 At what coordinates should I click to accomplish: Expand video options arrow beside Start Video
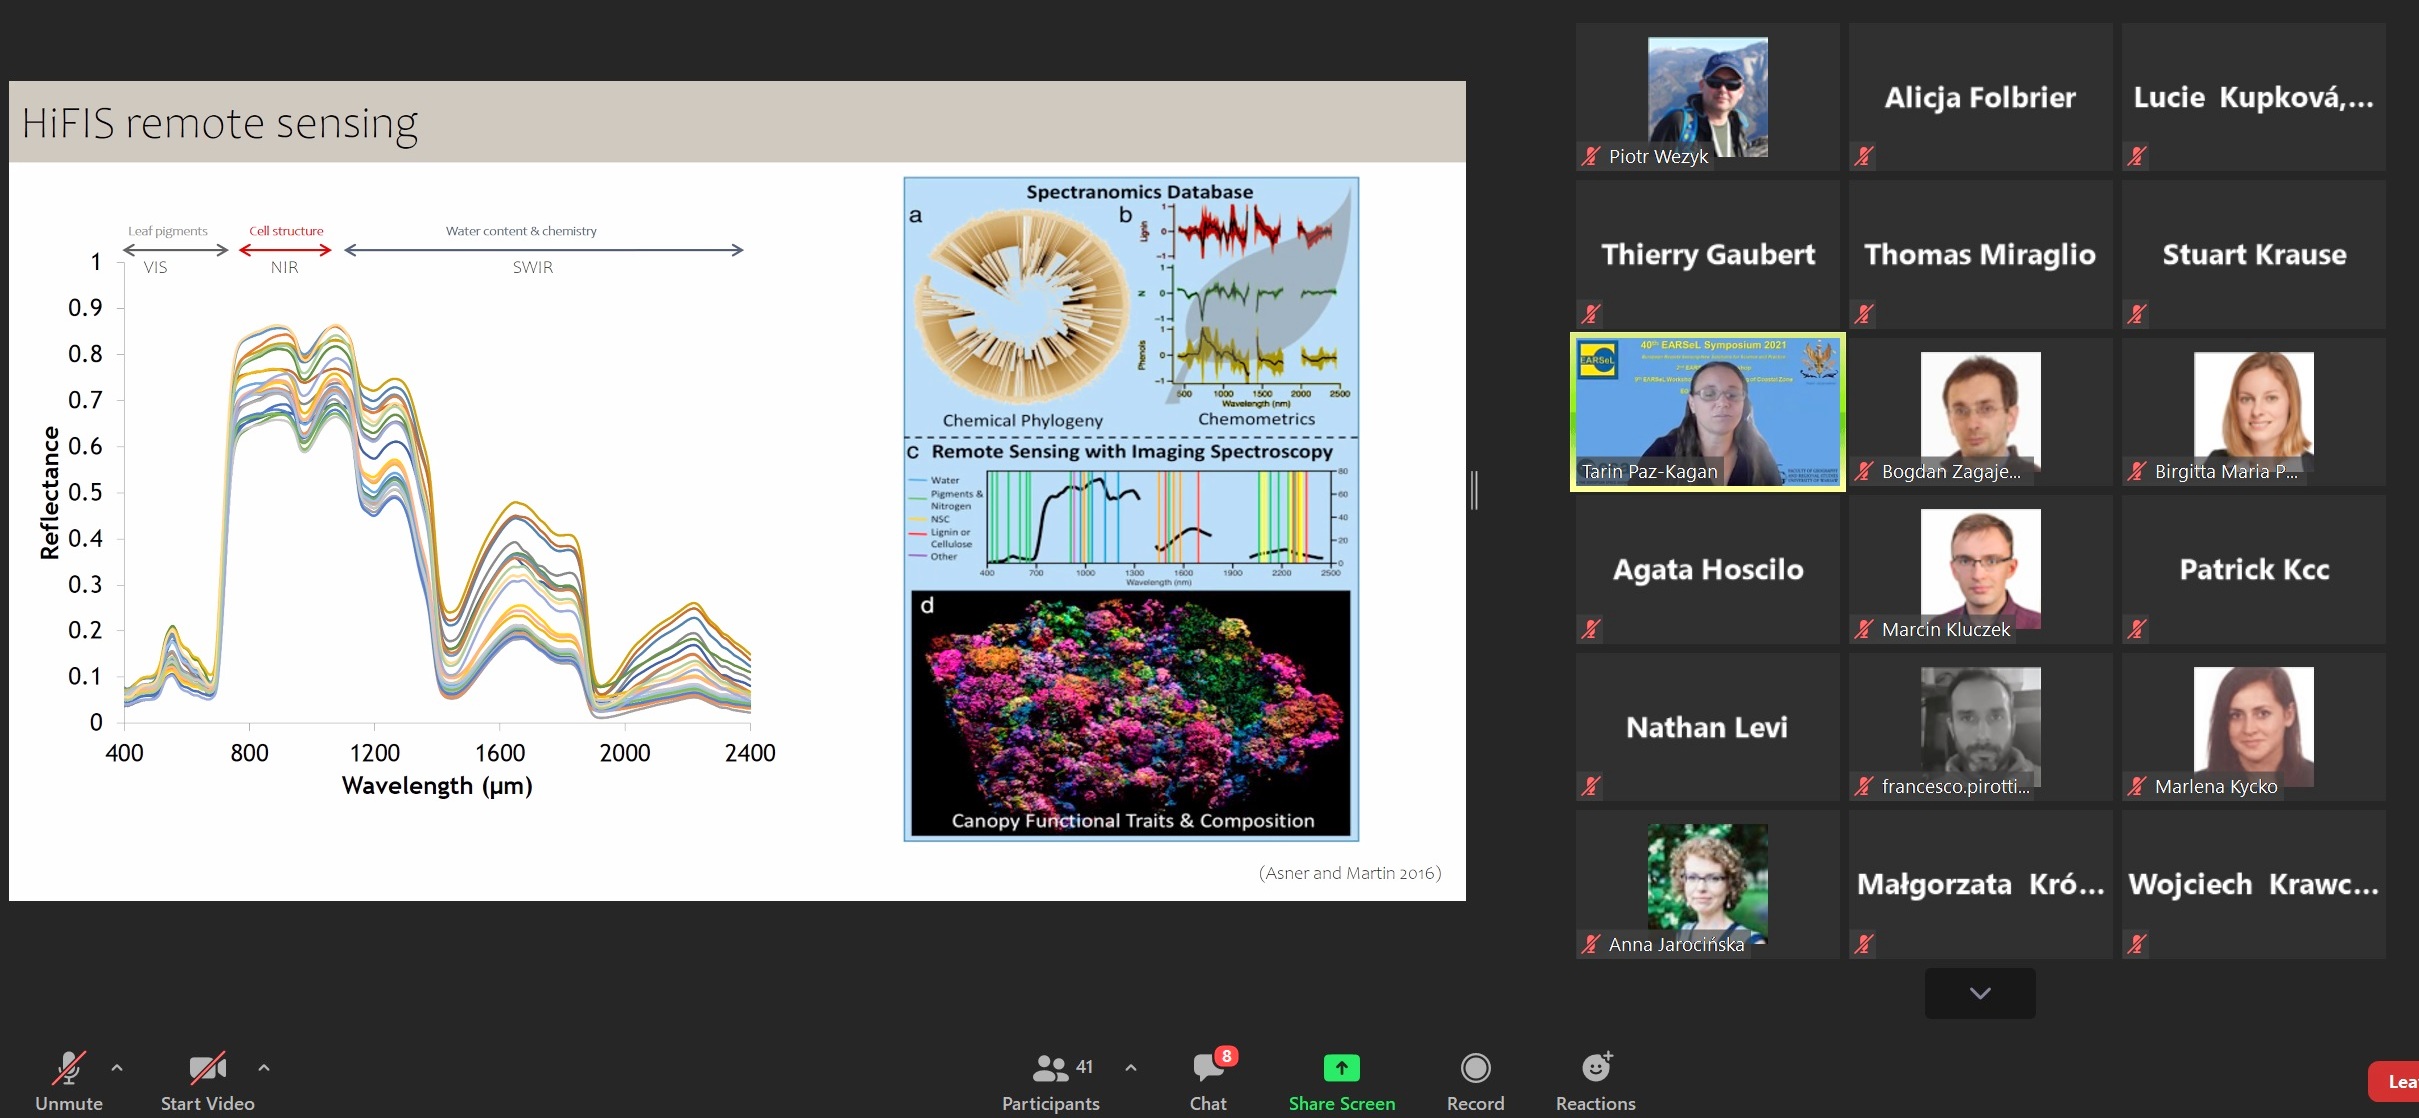[264, 1068]
